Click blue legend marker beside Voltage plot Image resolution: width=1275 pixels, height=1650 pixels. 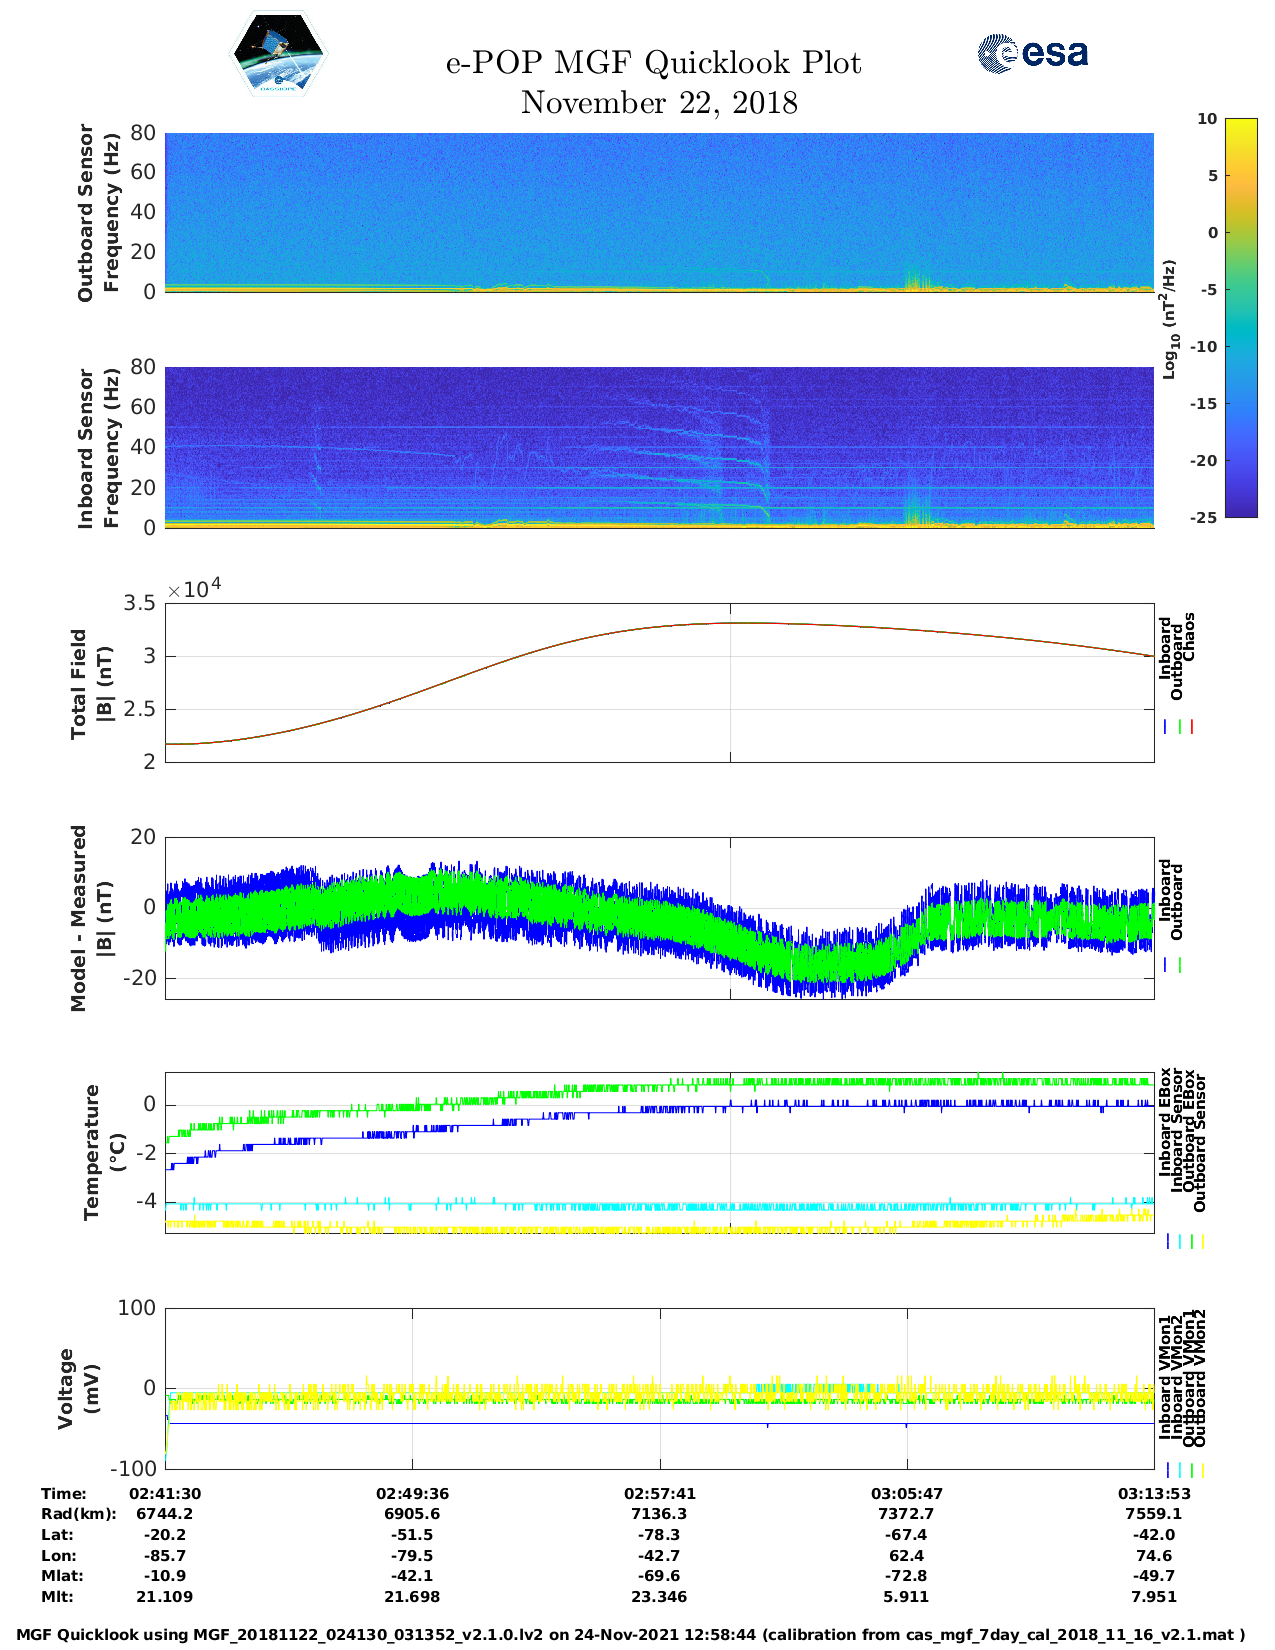point(1168,1470)
